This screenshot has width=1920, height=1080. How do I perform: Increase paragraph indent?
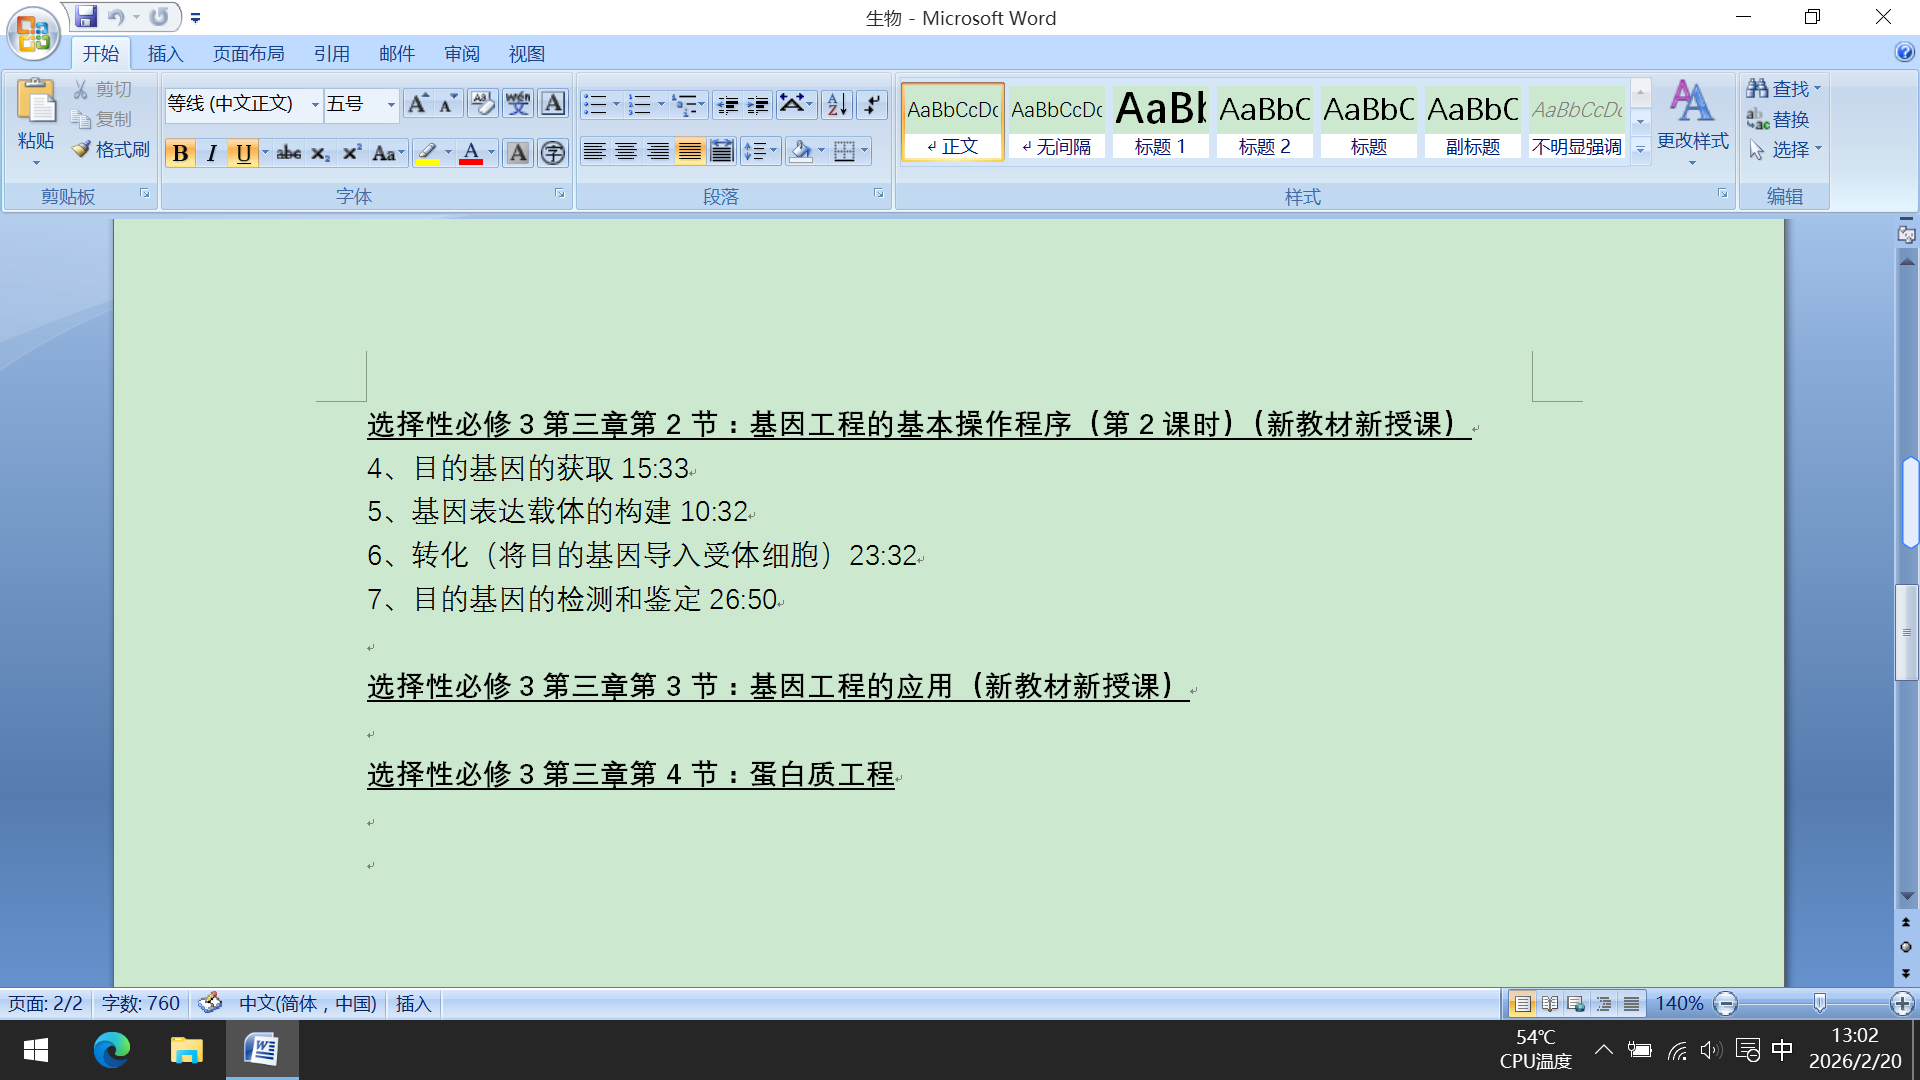tap(759, 103)
